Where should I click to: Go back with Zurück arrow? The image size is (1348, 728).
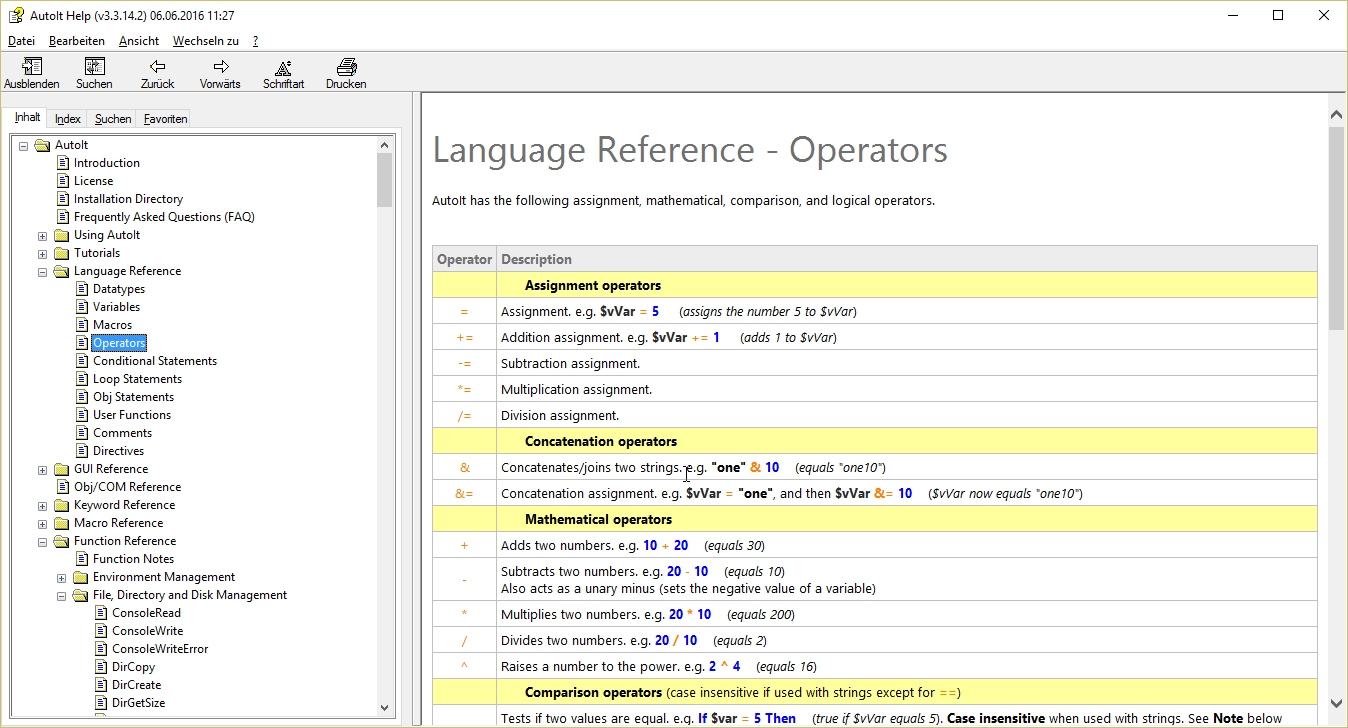pos(157,67)
